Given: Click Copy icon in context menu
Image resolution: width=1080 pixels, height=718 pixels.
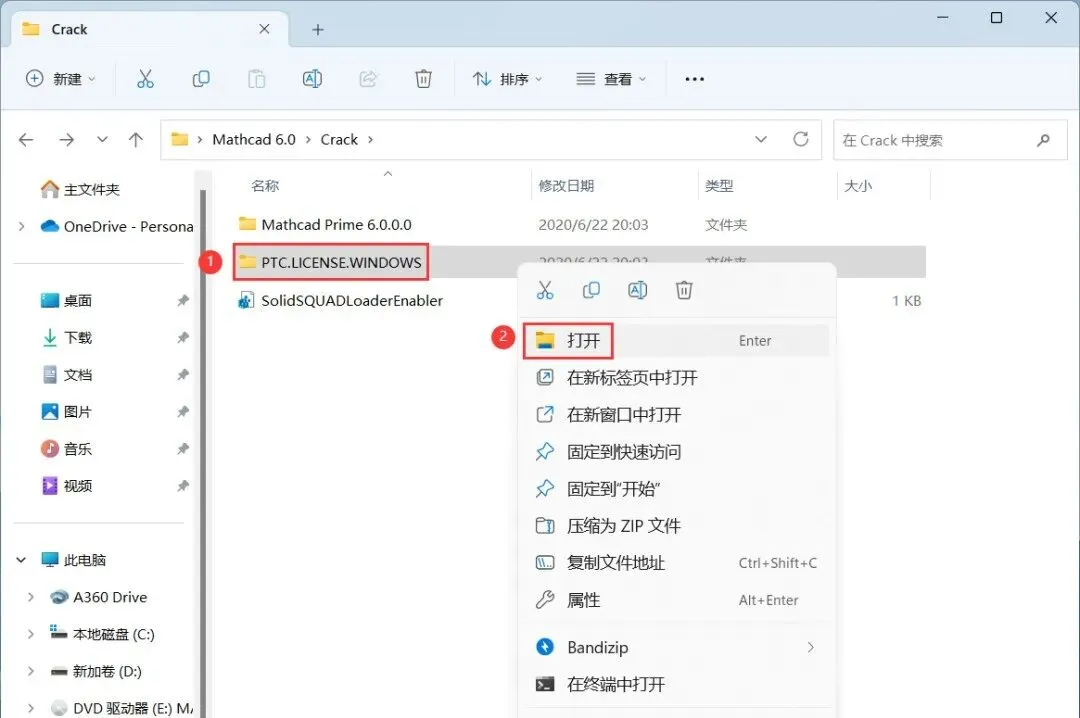Looking at the screenshot, I should [x=591, y=291].
